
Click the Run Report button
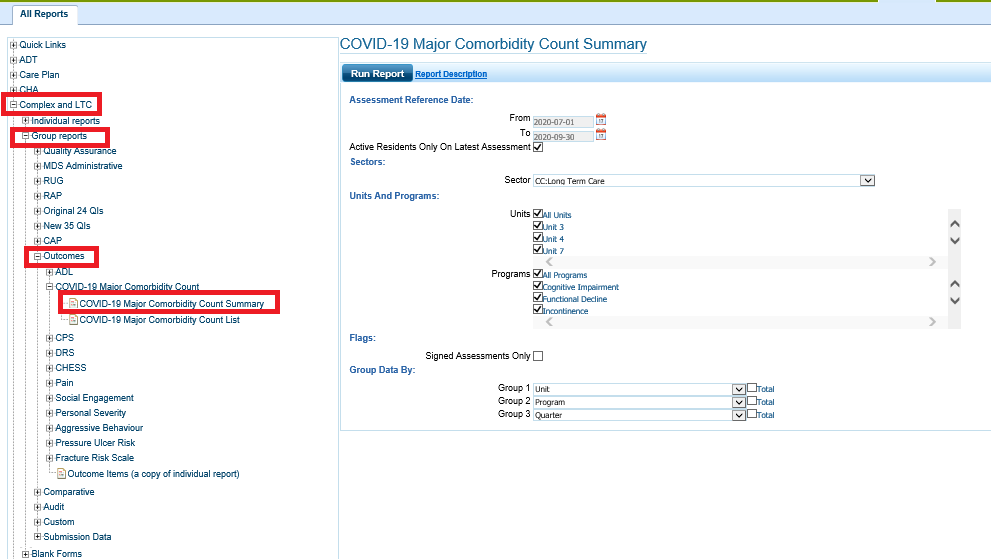click(377, 74)
